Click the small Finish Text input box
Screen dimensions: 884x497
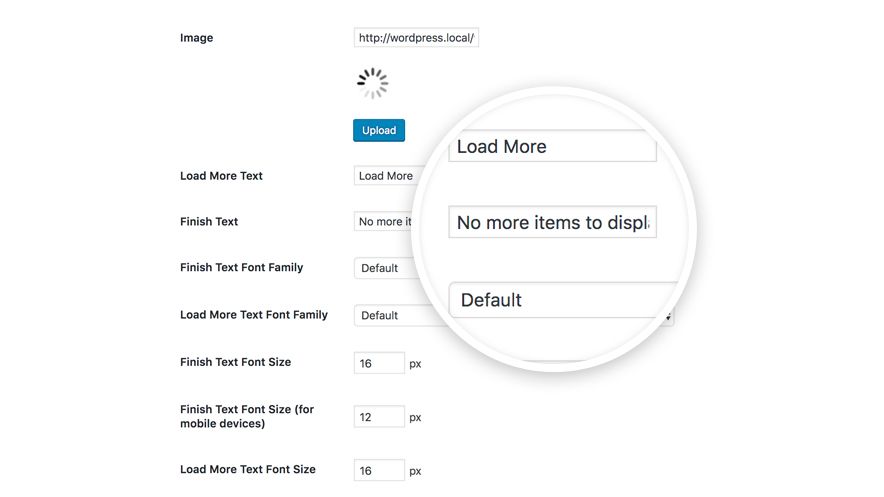point(382,222)
